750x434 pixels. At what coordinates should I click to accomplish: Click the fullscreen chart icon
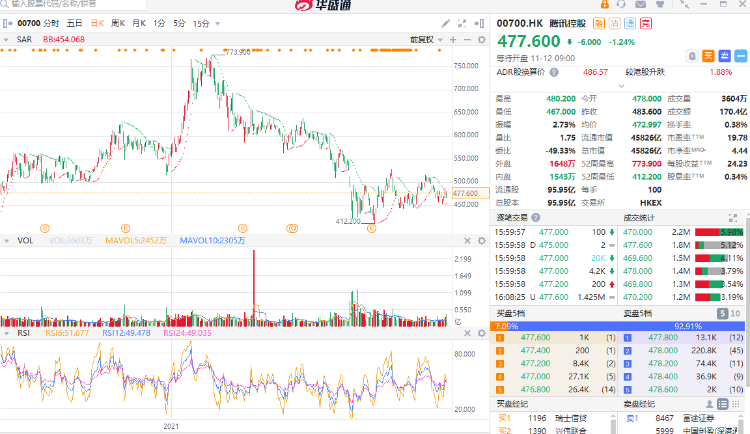462,23
